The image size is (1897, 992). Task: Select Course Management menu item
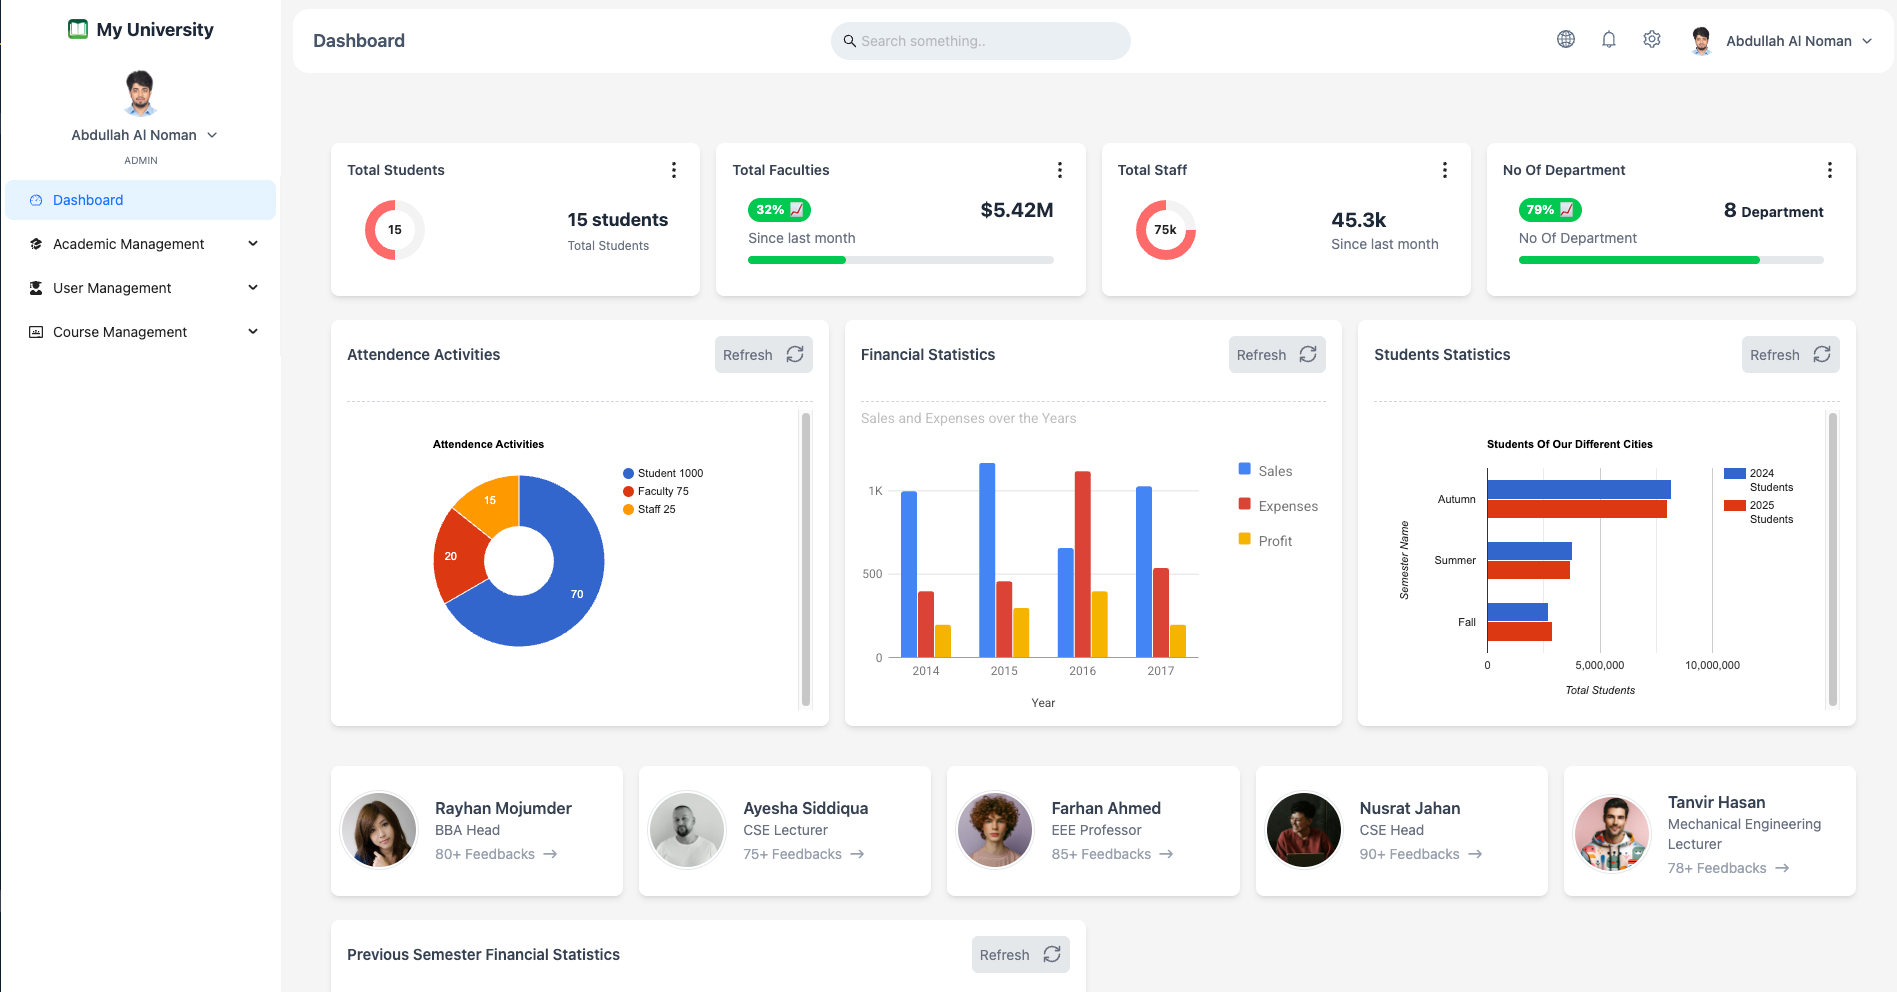click(x=141, y=332)
